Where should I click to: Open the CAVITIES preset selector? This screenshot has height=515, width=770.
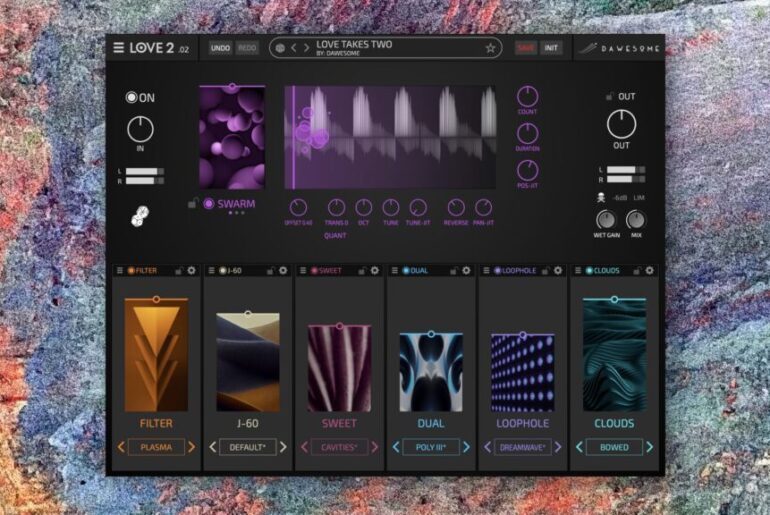point(339,447)
